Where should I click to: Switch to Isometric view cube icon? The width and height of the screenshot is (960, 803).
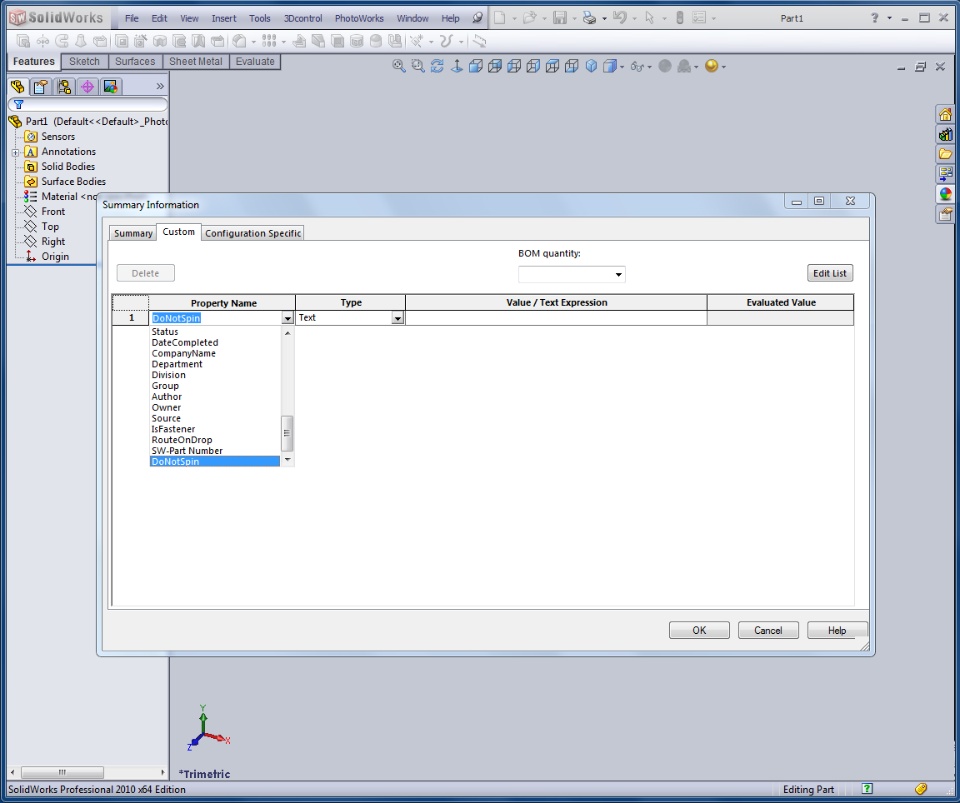(x=591, y=66)
